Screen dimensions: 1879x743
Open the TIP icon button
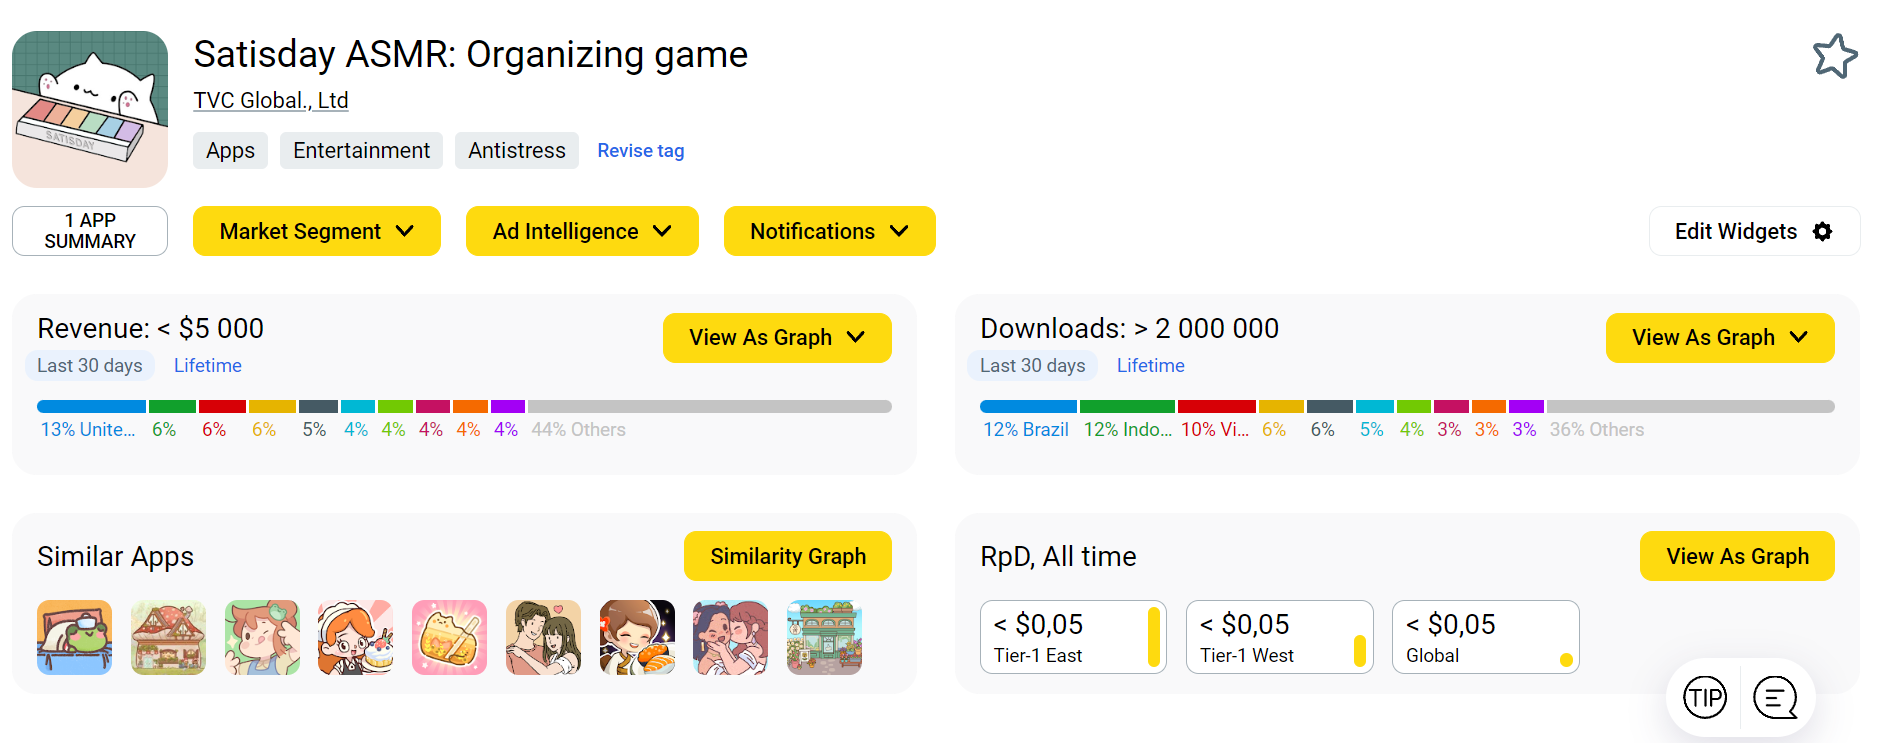[1705, 697]
